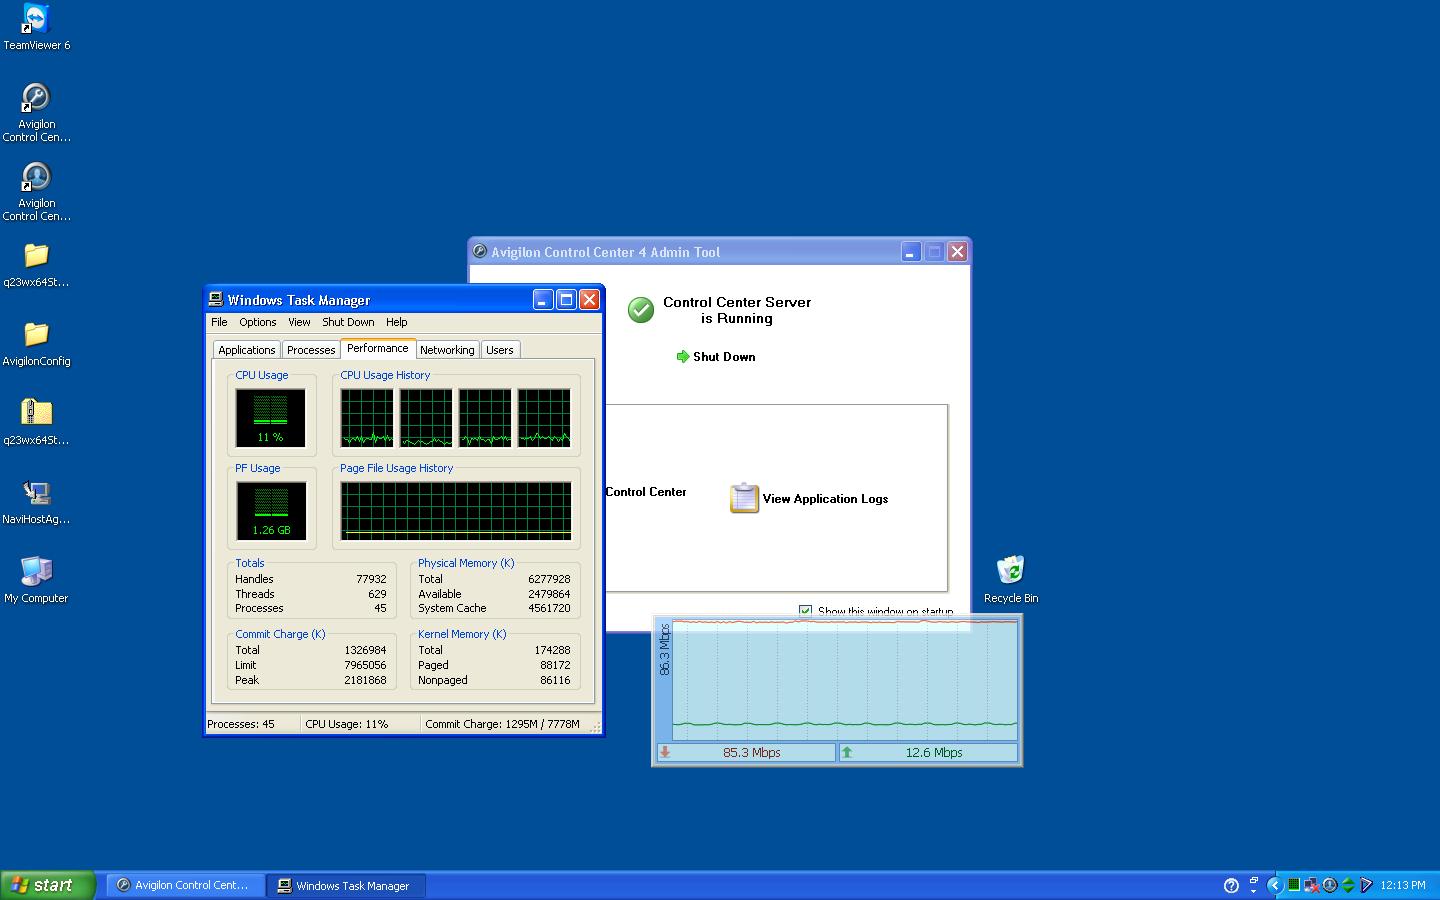Open the TeamViewer 6 desktop shortcut
The image size is (1440, 900).
[36, 20]
